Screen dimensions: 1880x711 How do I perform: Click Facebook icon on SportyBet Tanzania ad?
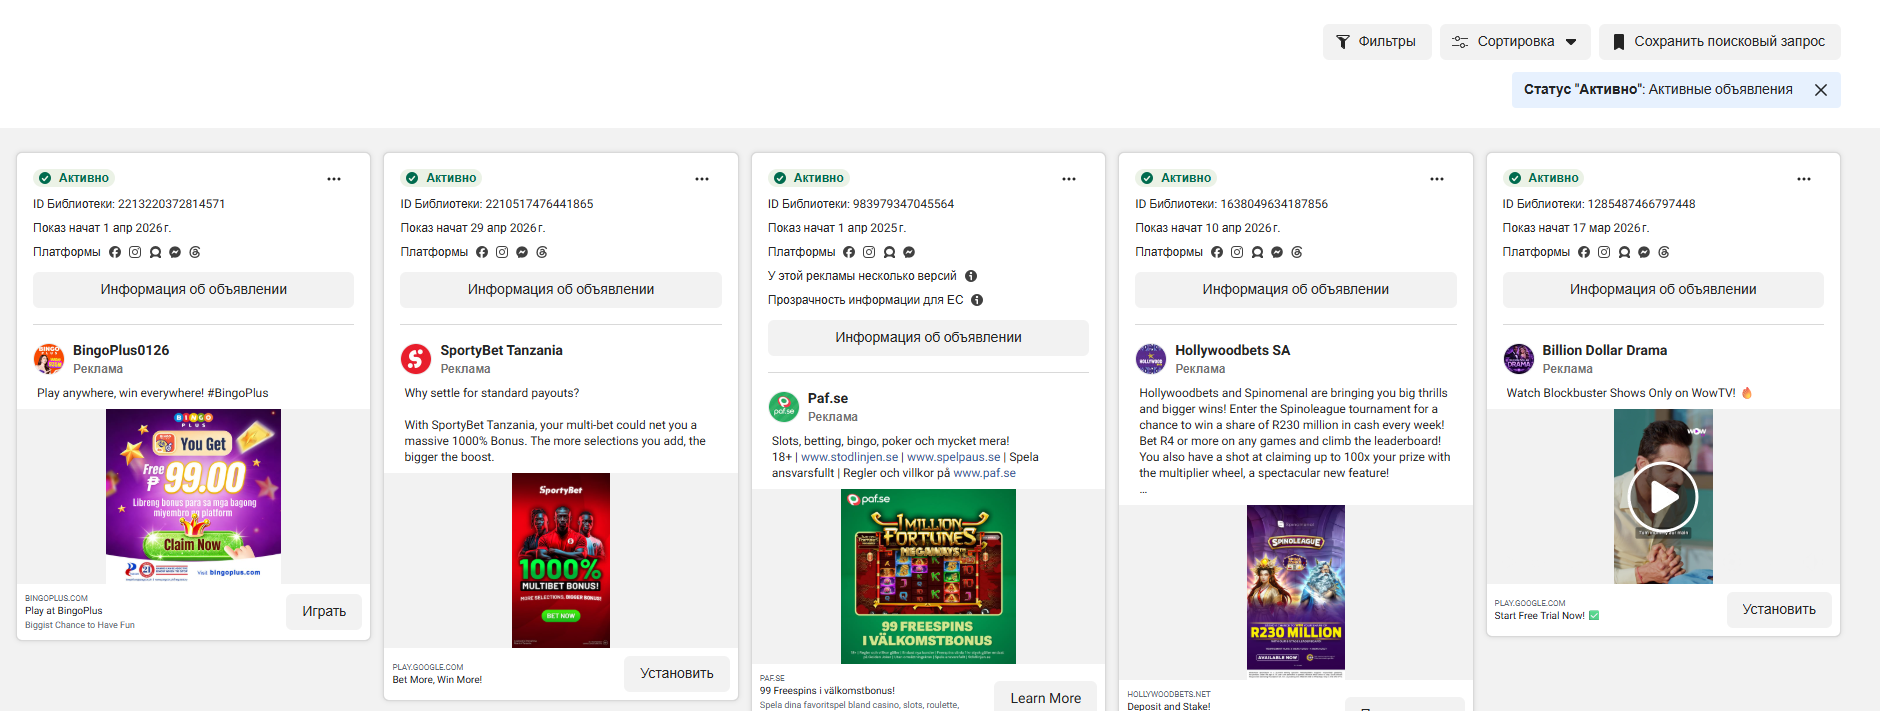click(482, 252)
